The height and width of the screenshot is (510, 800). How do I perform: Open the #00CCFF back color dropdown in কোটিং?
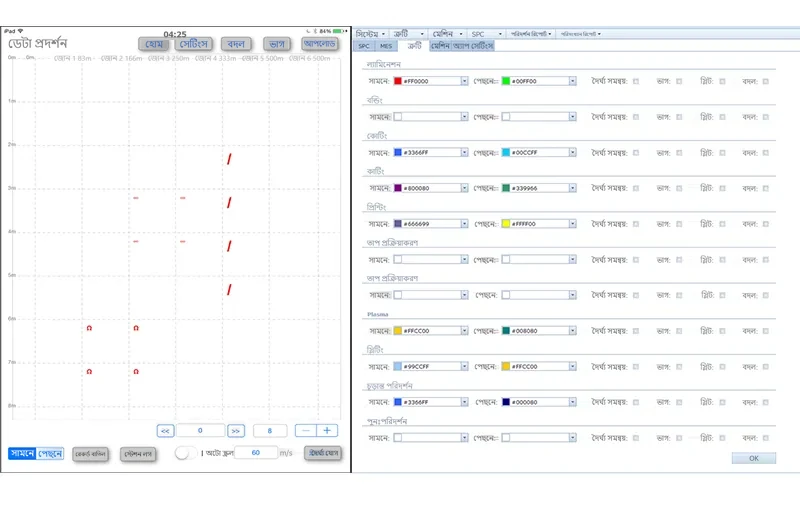pos(572,152)
